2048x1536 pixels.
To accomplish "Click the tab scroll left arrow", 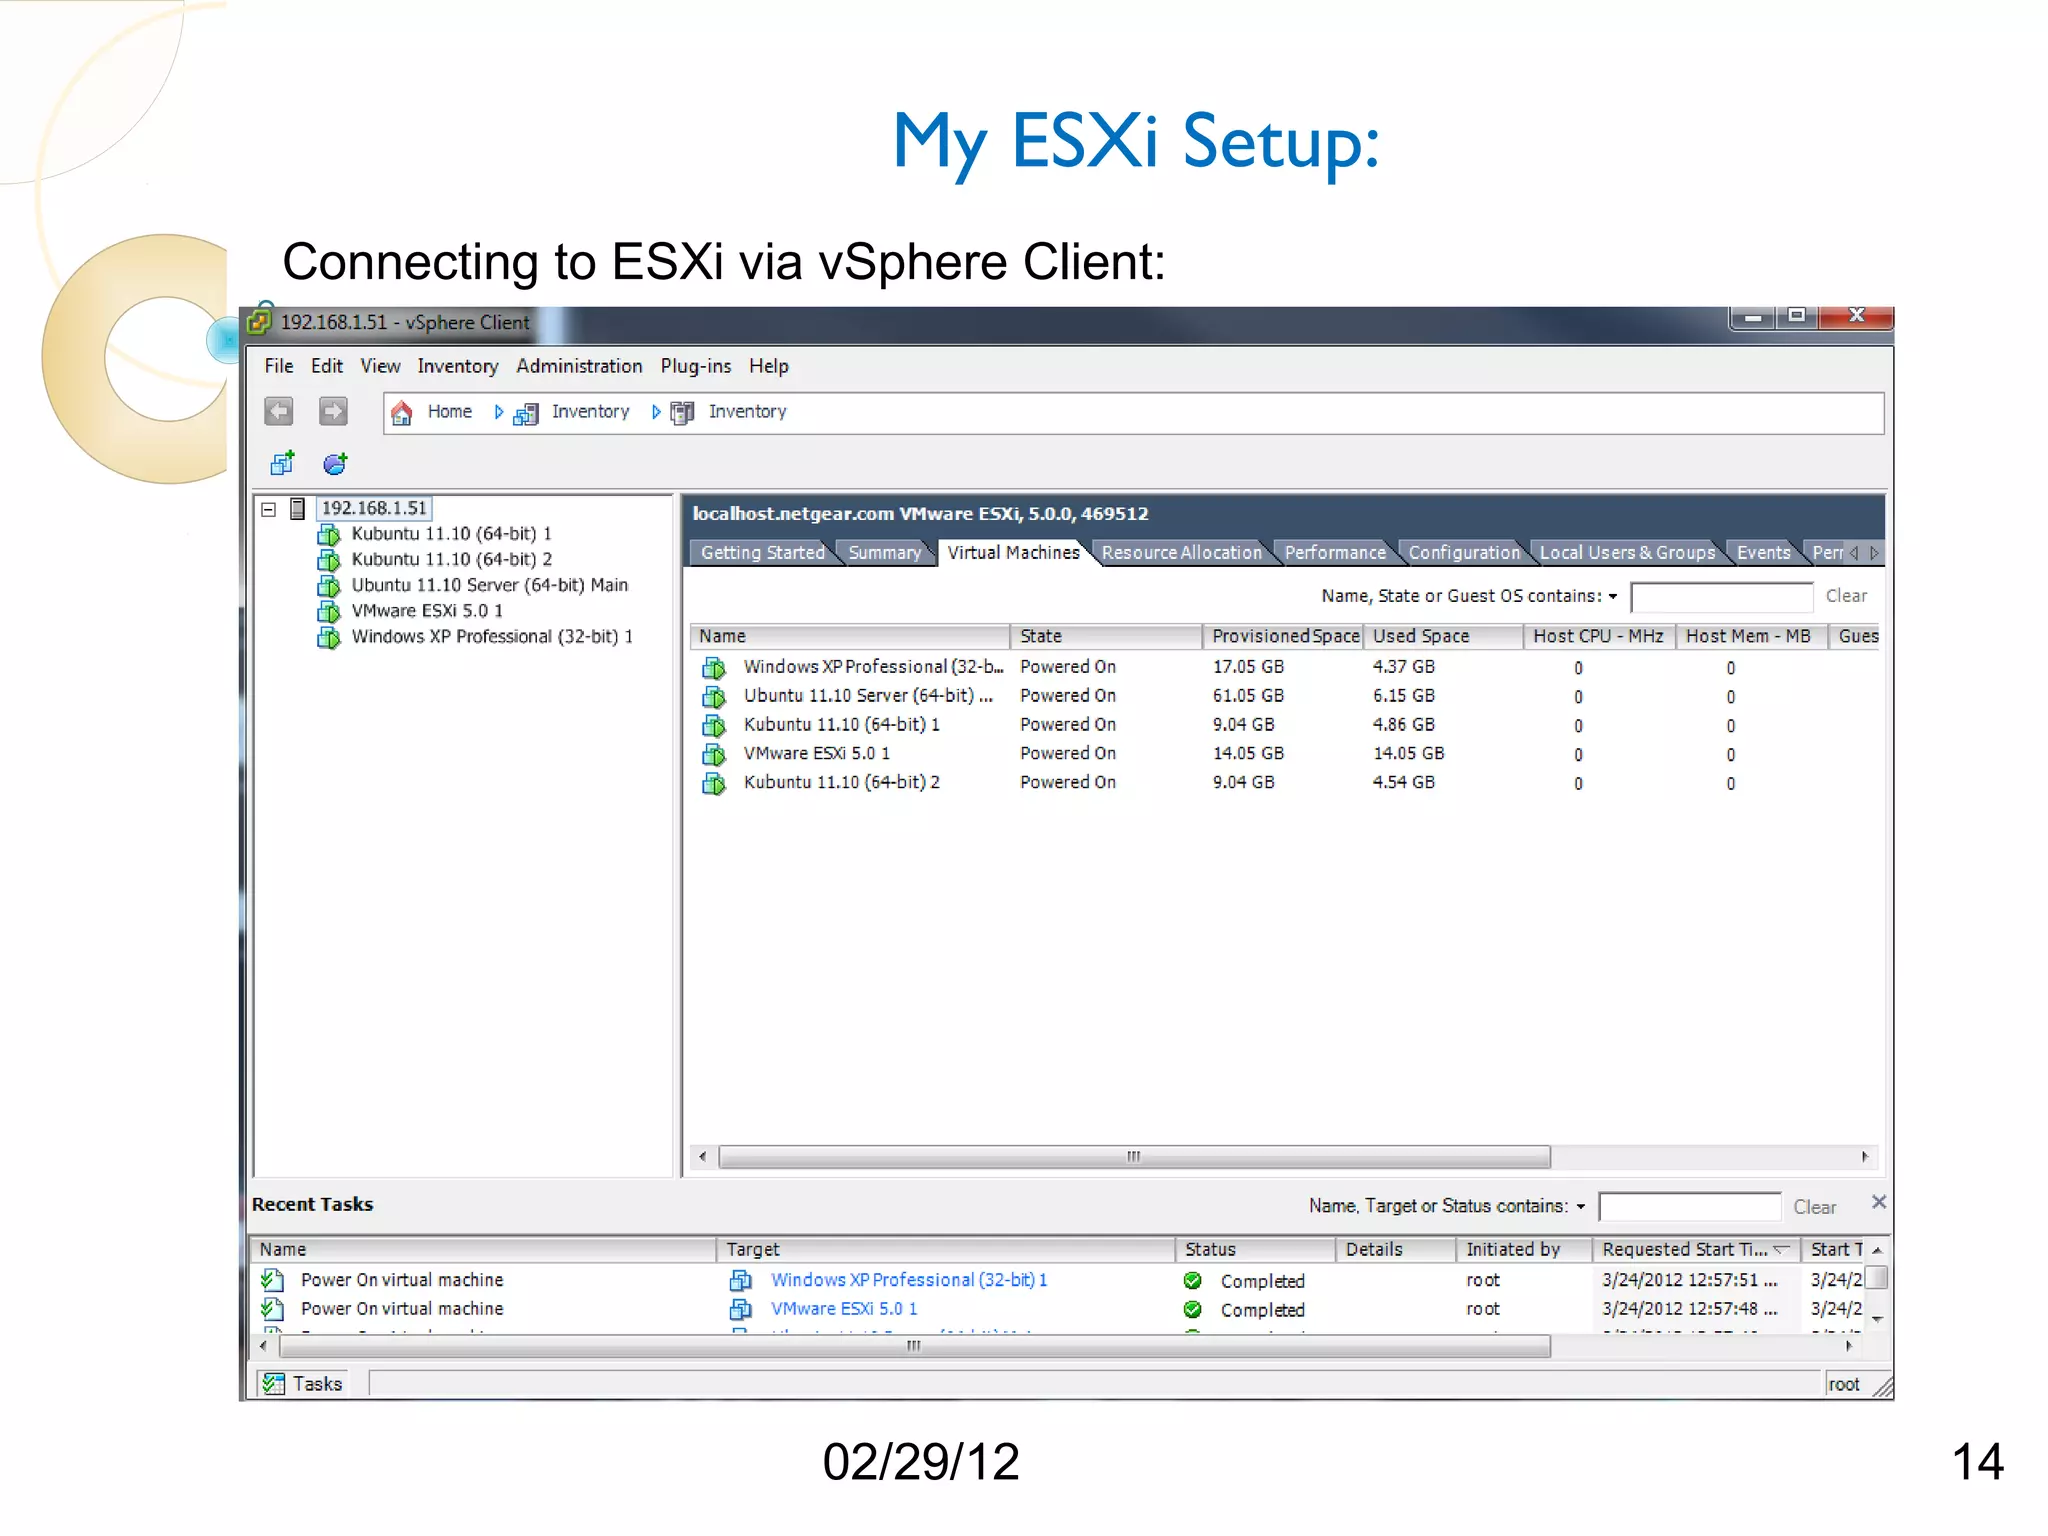I will [x=1854, y=553].
